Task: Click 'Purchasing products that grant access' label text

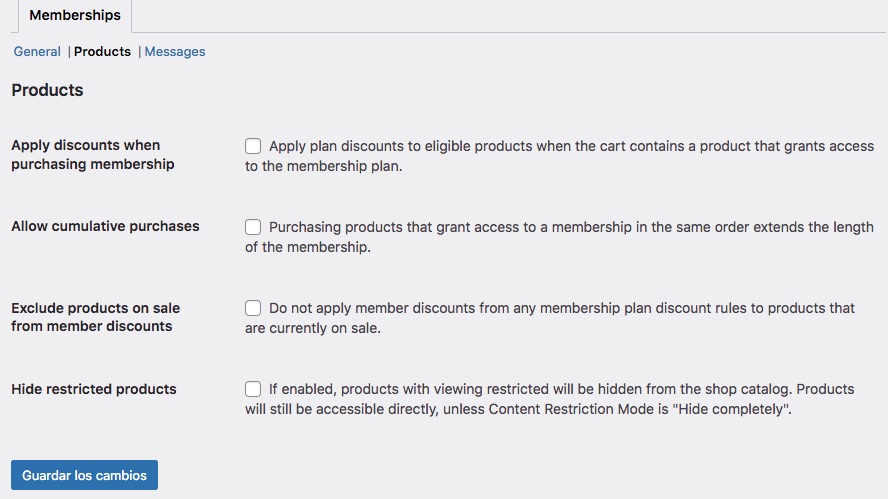Action: coord(560,237)
